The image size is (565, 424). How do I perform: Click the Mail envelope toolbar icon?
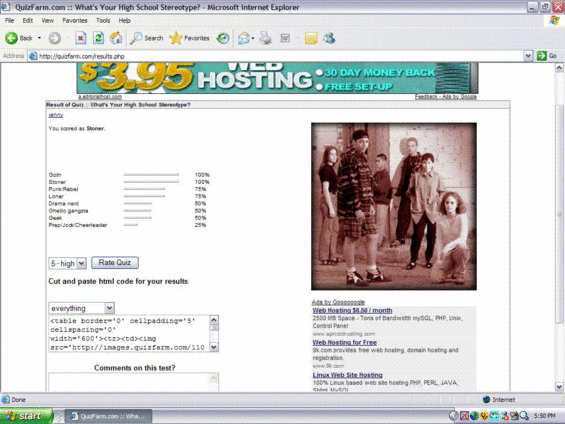point(244,38)
